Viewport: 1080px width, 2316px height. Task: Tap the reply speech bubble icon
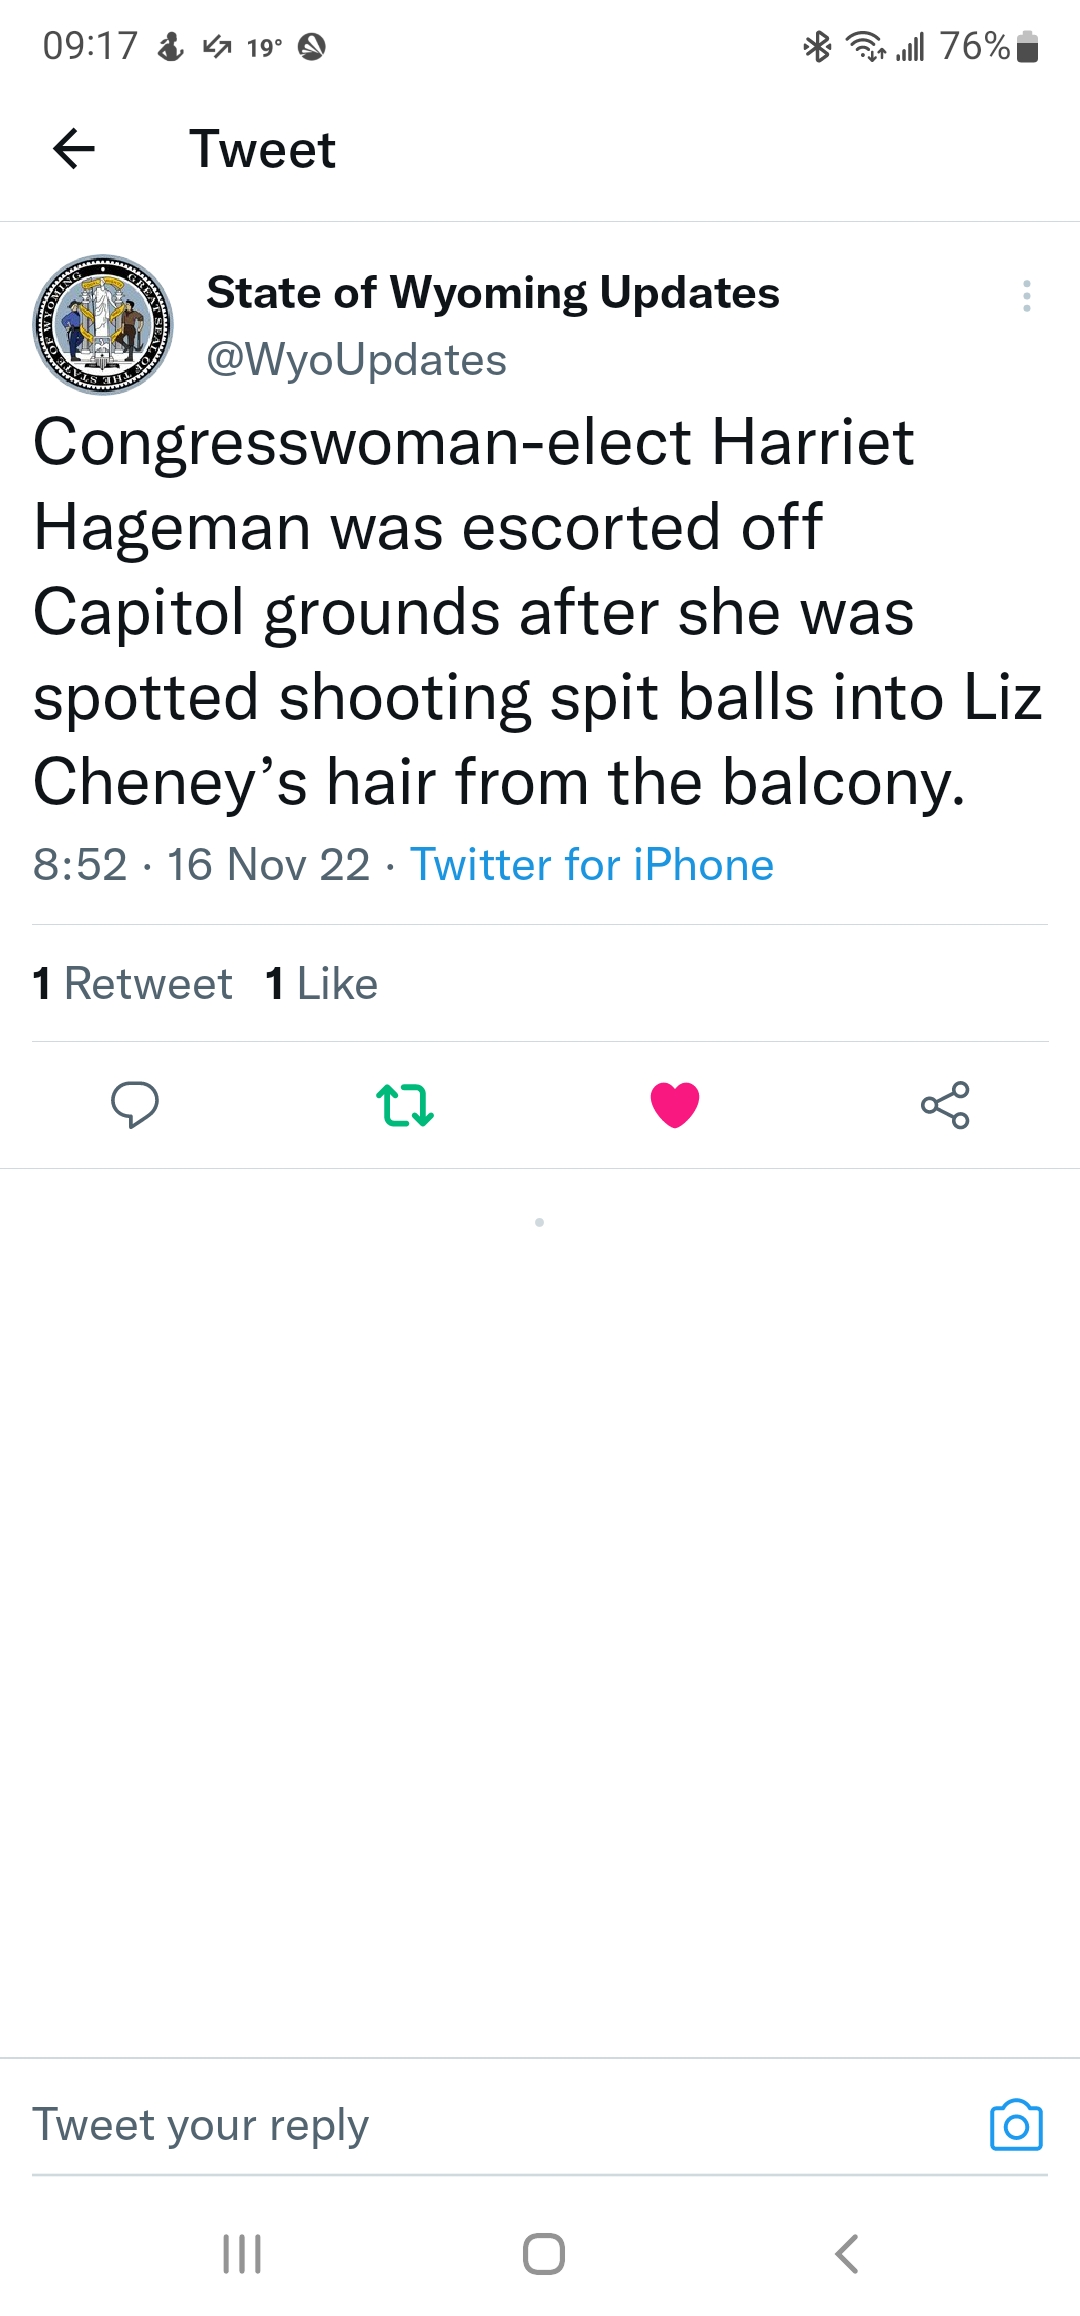[134, 1105]
